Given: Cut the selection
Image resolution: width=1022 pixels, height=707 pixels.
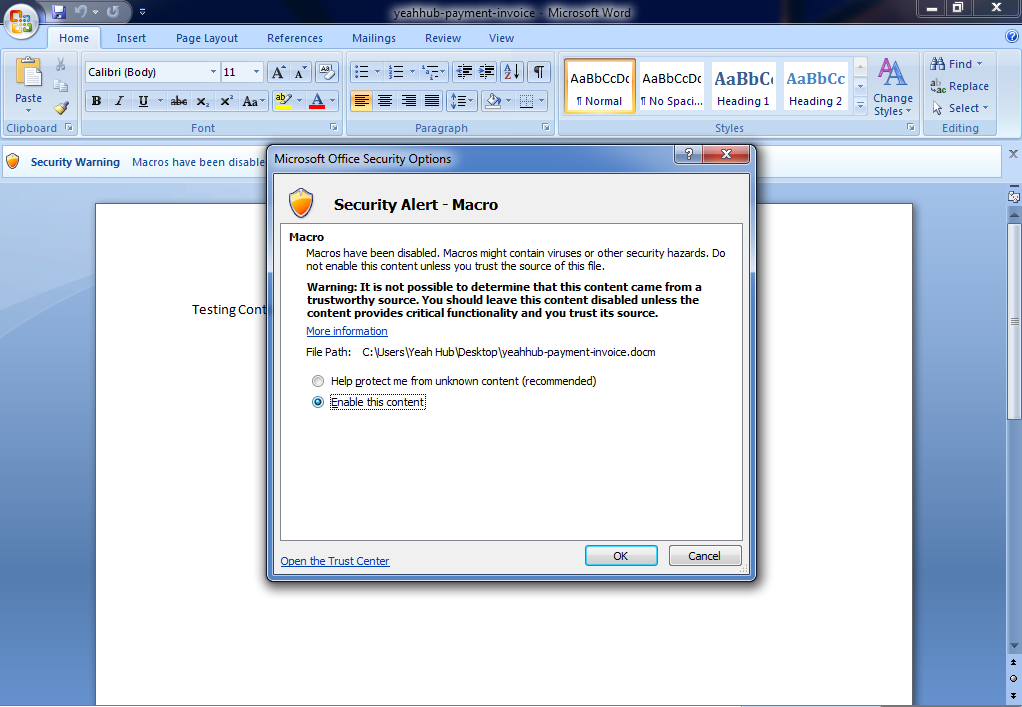Looking at the screenshot, I should point(61,64).
